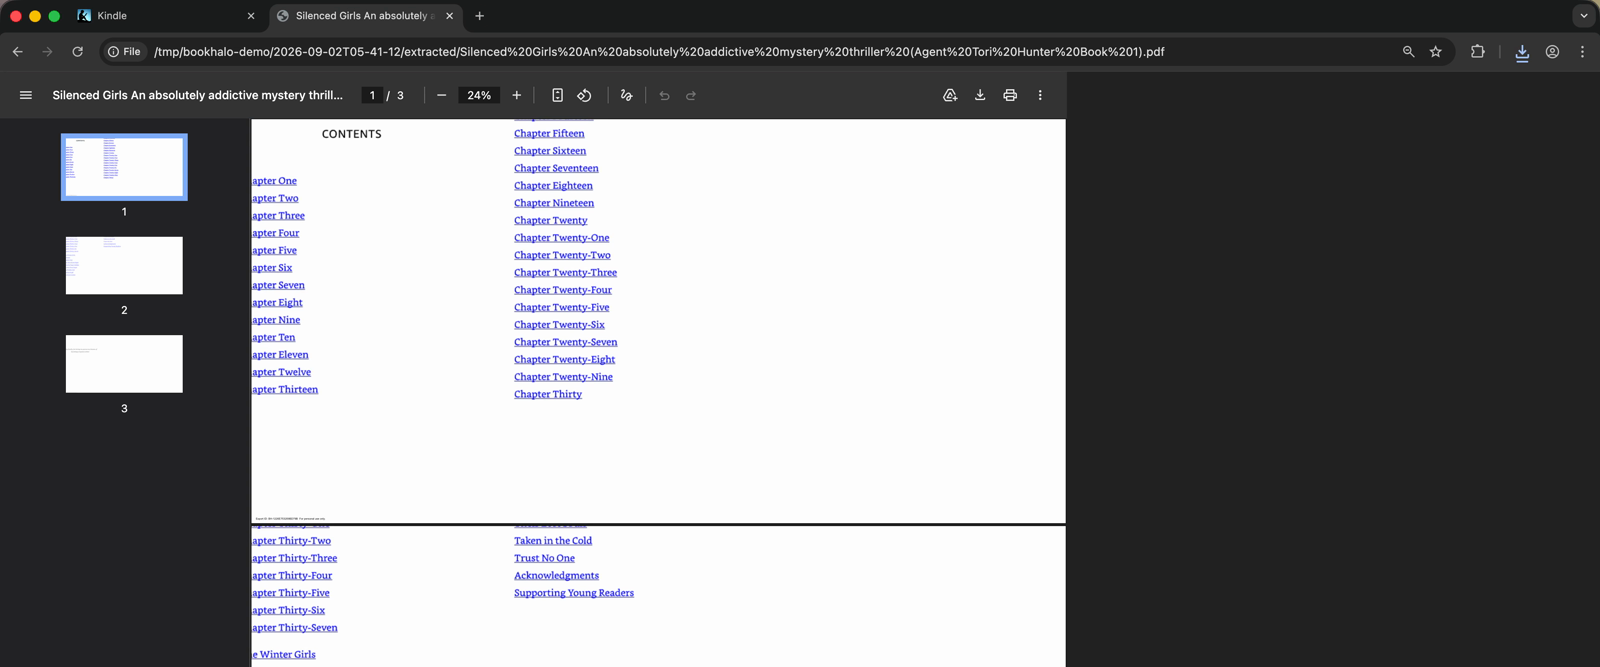Switch to the Kindle tab
Image resolution: width=1600 pixels, height=667 pixels.
(165, 16)
